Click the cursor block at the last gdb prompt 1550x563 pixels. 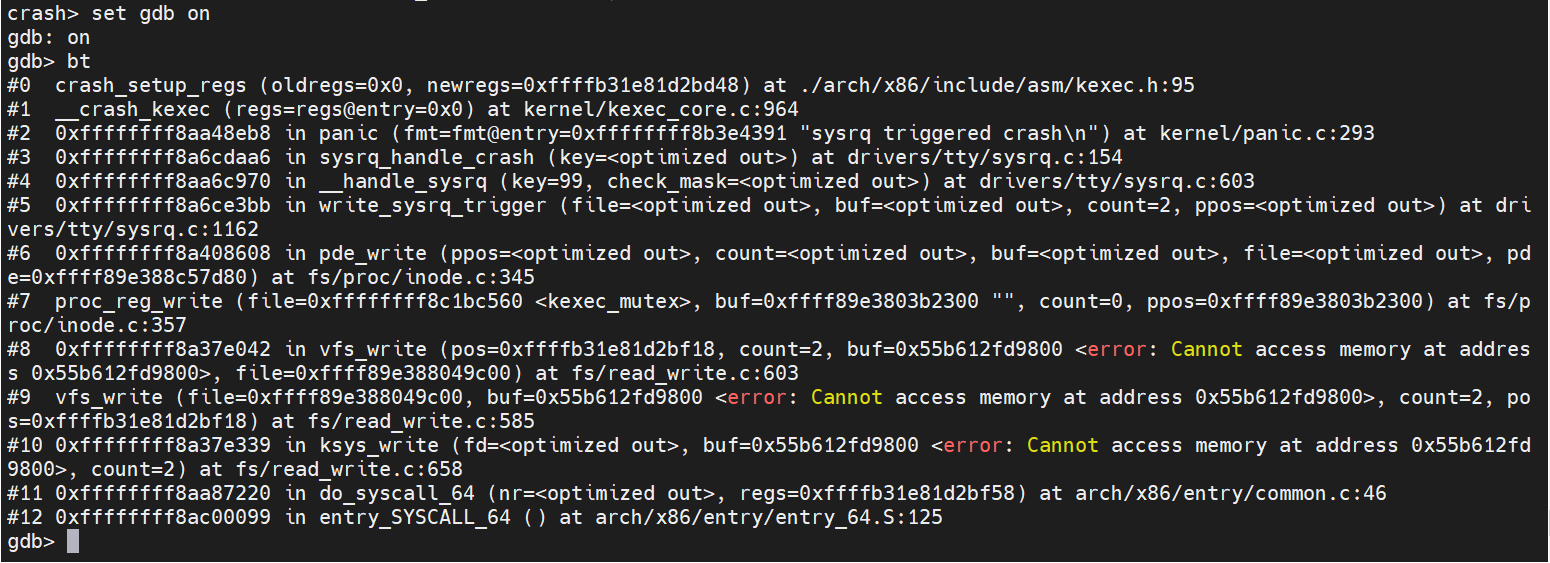pos(72,541)
